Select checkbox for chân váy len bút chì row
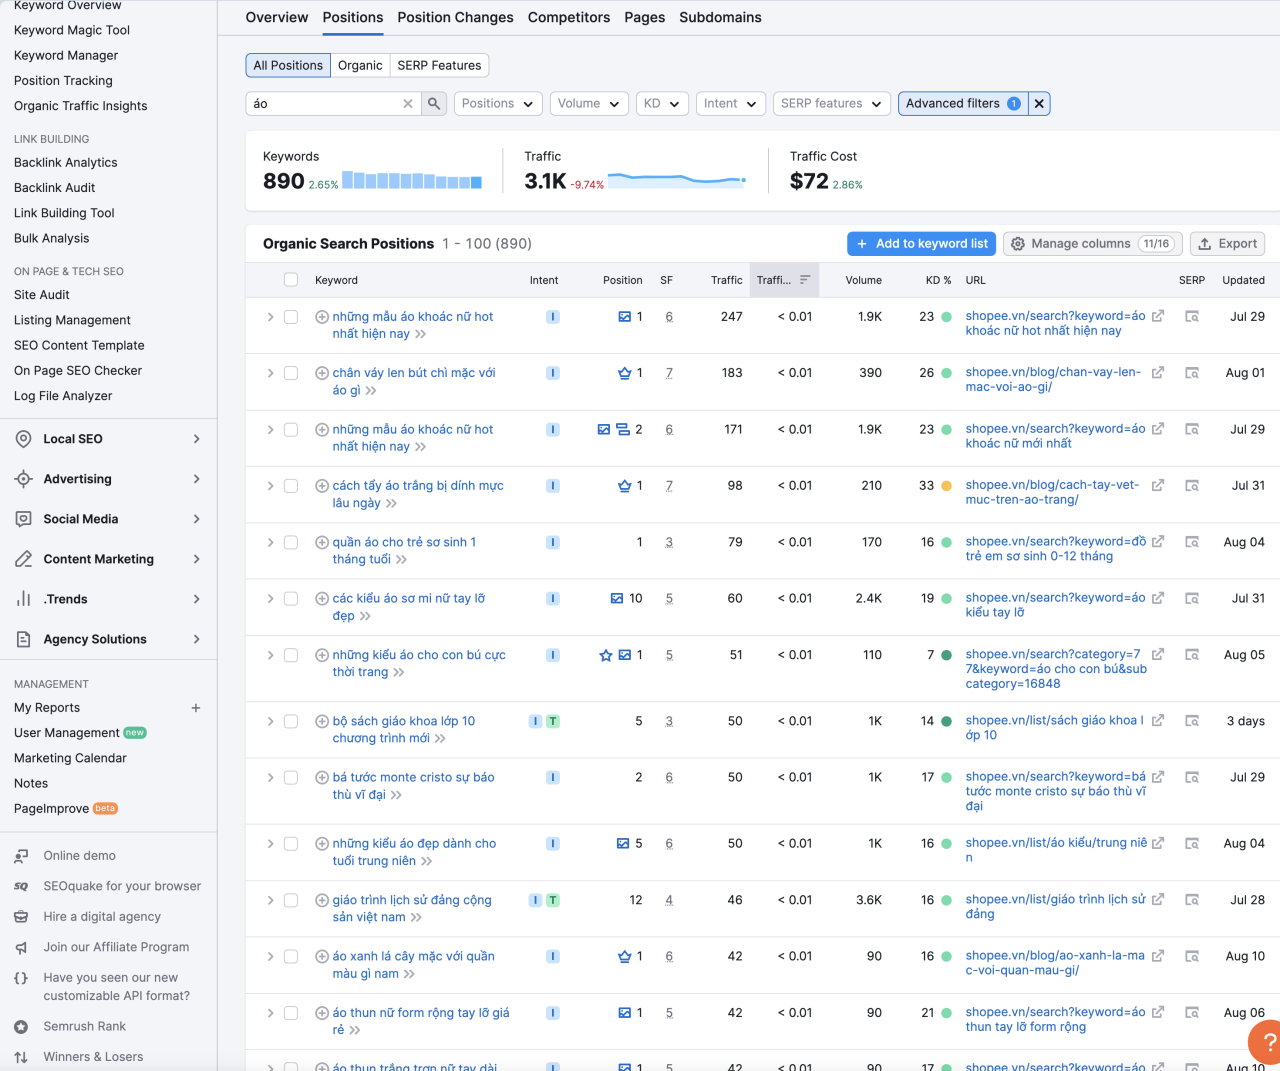Screen dimensions: 1280x1071 (x=291, y=373)
